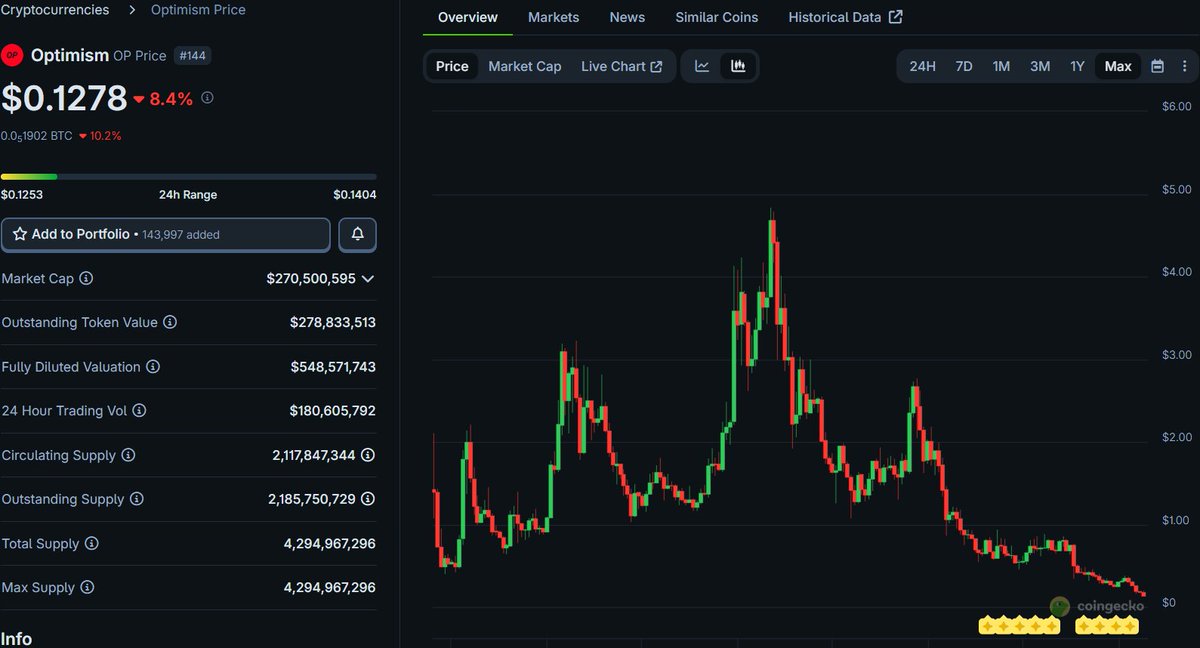Set chart range to 1Y
This screenshot has height=648, width=1200.
tap(1077, 66)
